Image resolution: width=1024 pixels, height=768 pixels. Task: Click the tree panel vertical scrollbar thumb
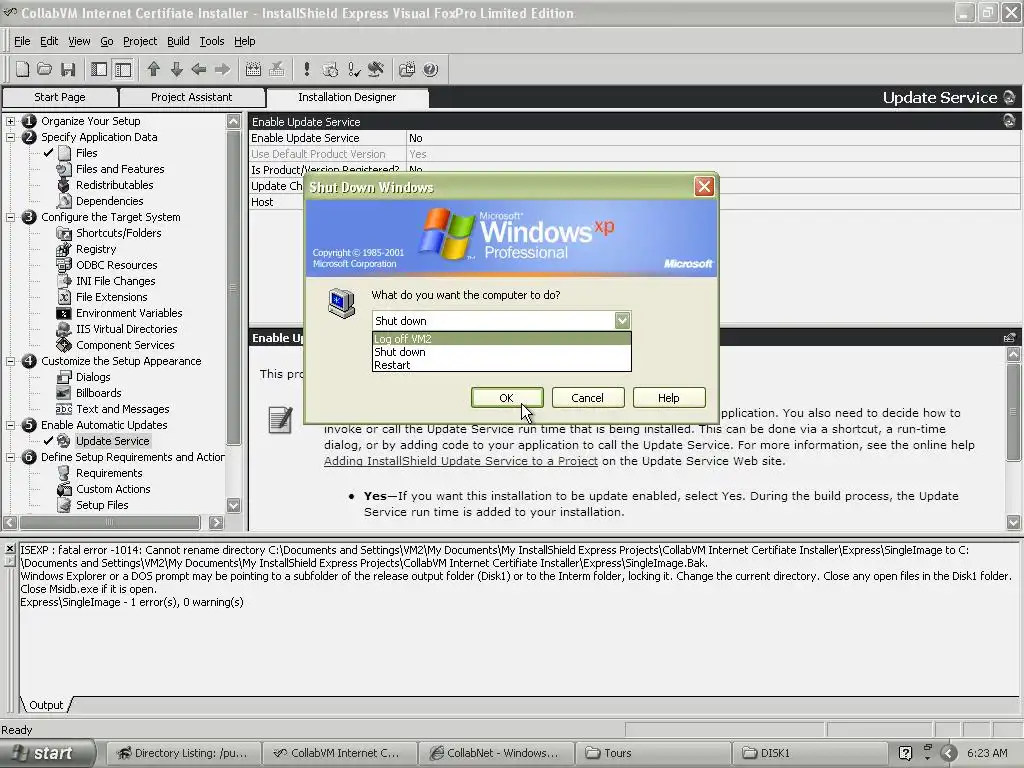234,287
